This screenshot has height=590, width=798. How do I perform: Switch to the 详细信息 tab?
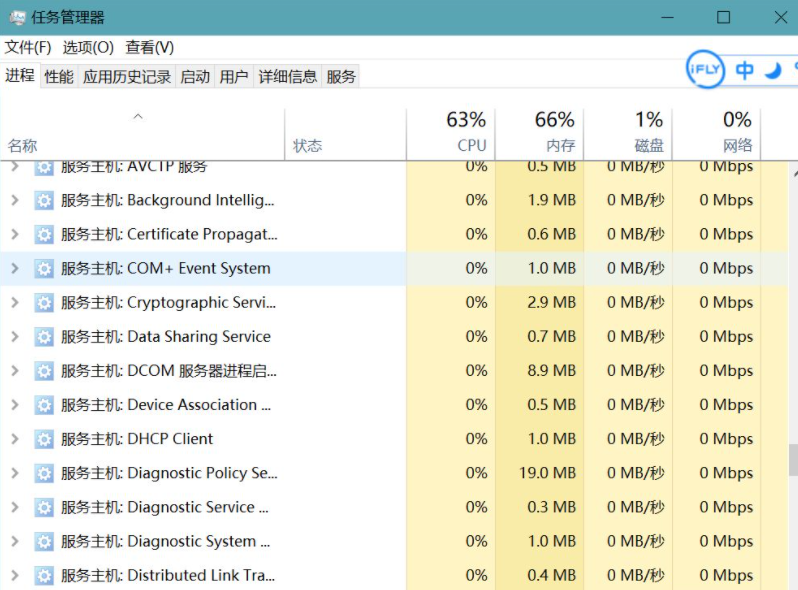287,76
